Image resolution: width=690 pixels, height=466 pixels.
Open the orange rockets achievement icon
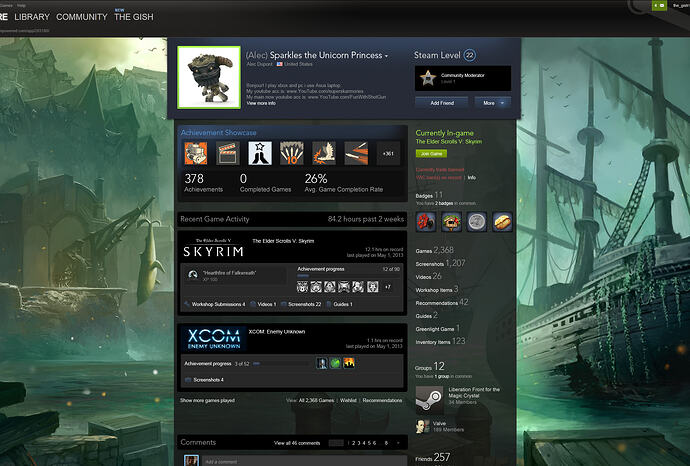pos(356,153)
